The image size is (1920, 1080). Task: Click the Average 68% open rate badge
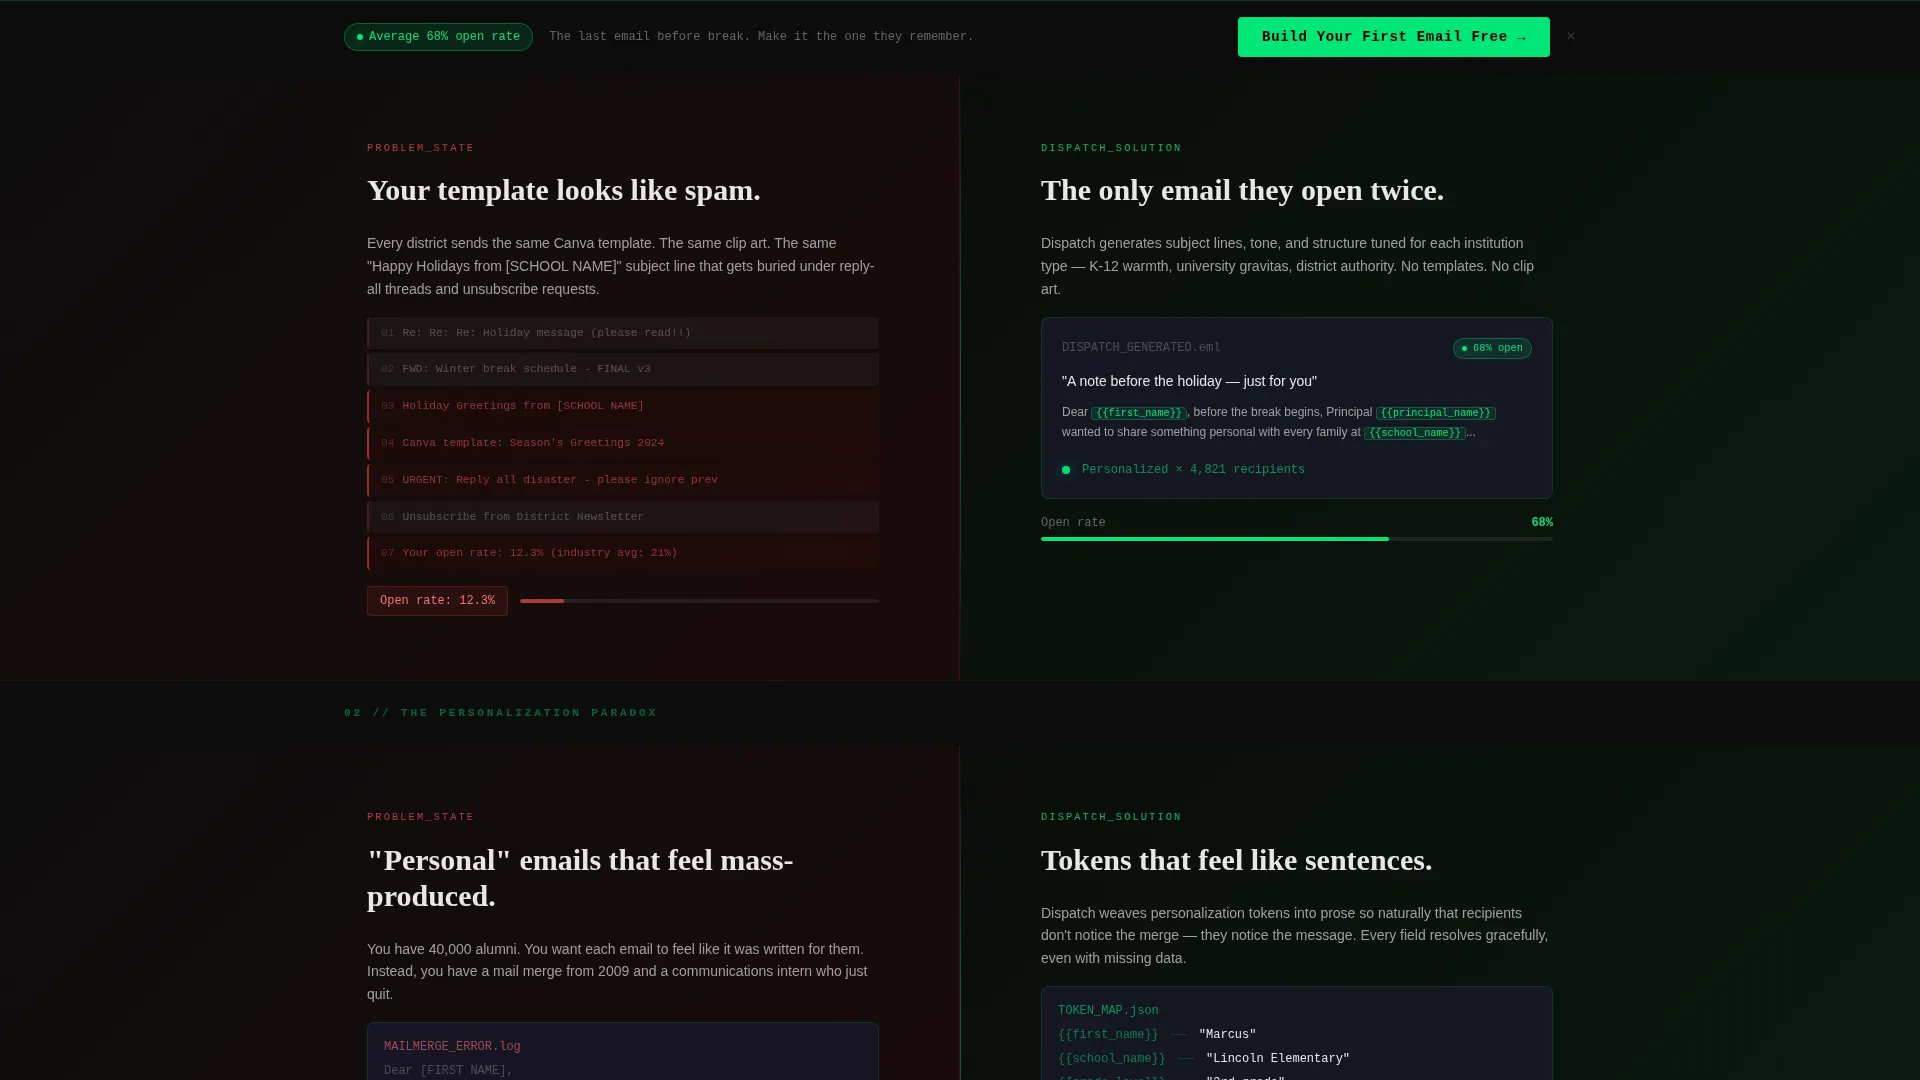pos(438,37)
